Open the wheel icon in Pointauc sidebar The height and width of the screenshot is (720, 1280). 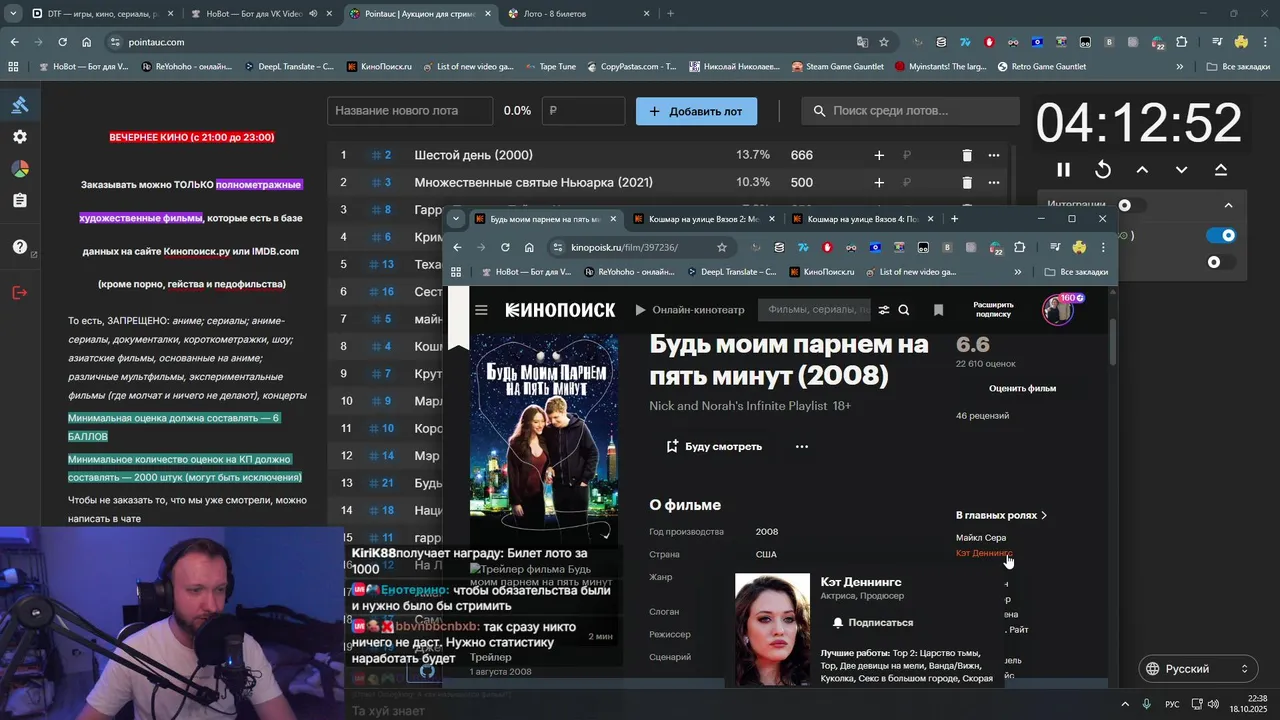click(x=20, y=169)
